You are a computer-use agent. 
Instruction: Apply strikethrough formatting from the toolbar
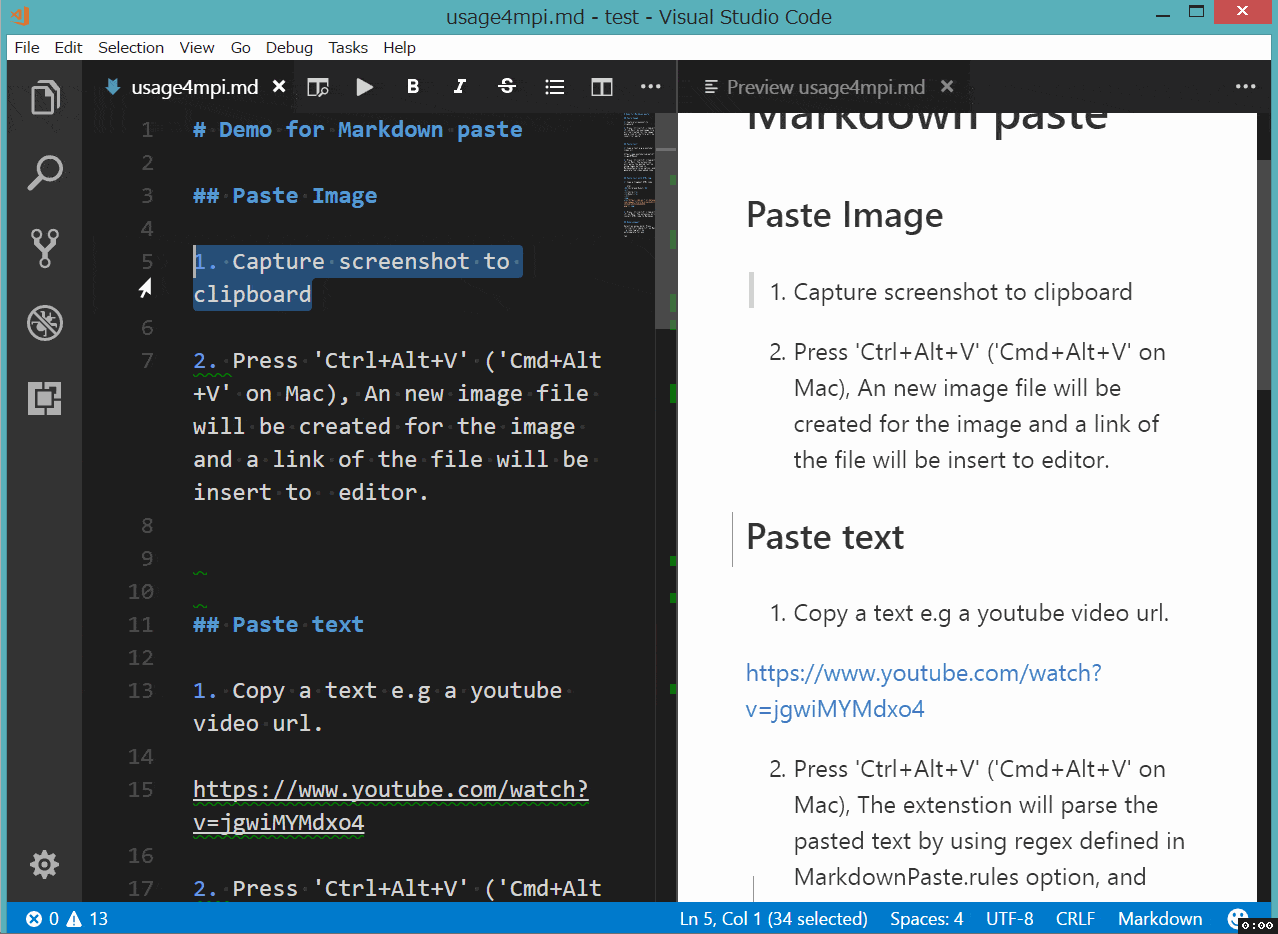(x=507, y=87)
